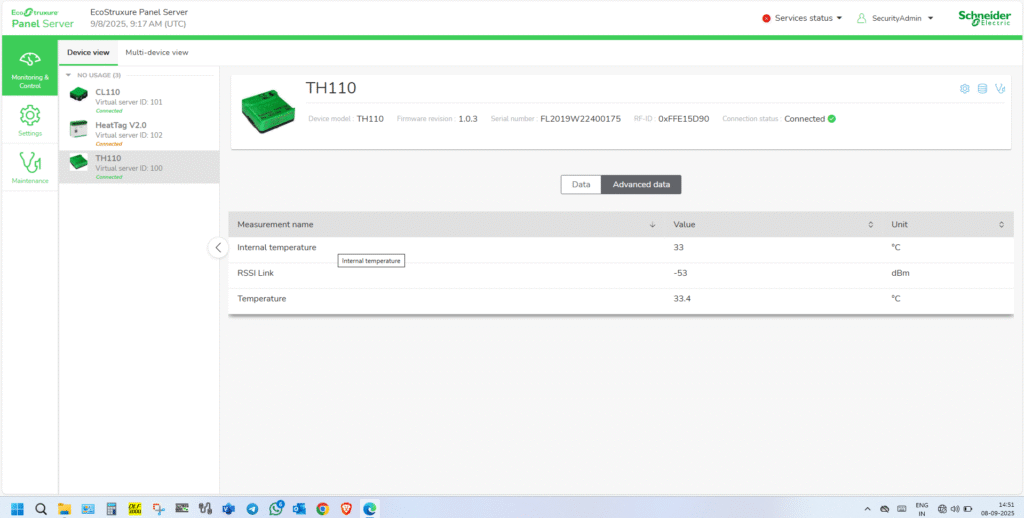Switch to the Multi-device view tab
1024x518 pixels.
(x=156, y=52)
